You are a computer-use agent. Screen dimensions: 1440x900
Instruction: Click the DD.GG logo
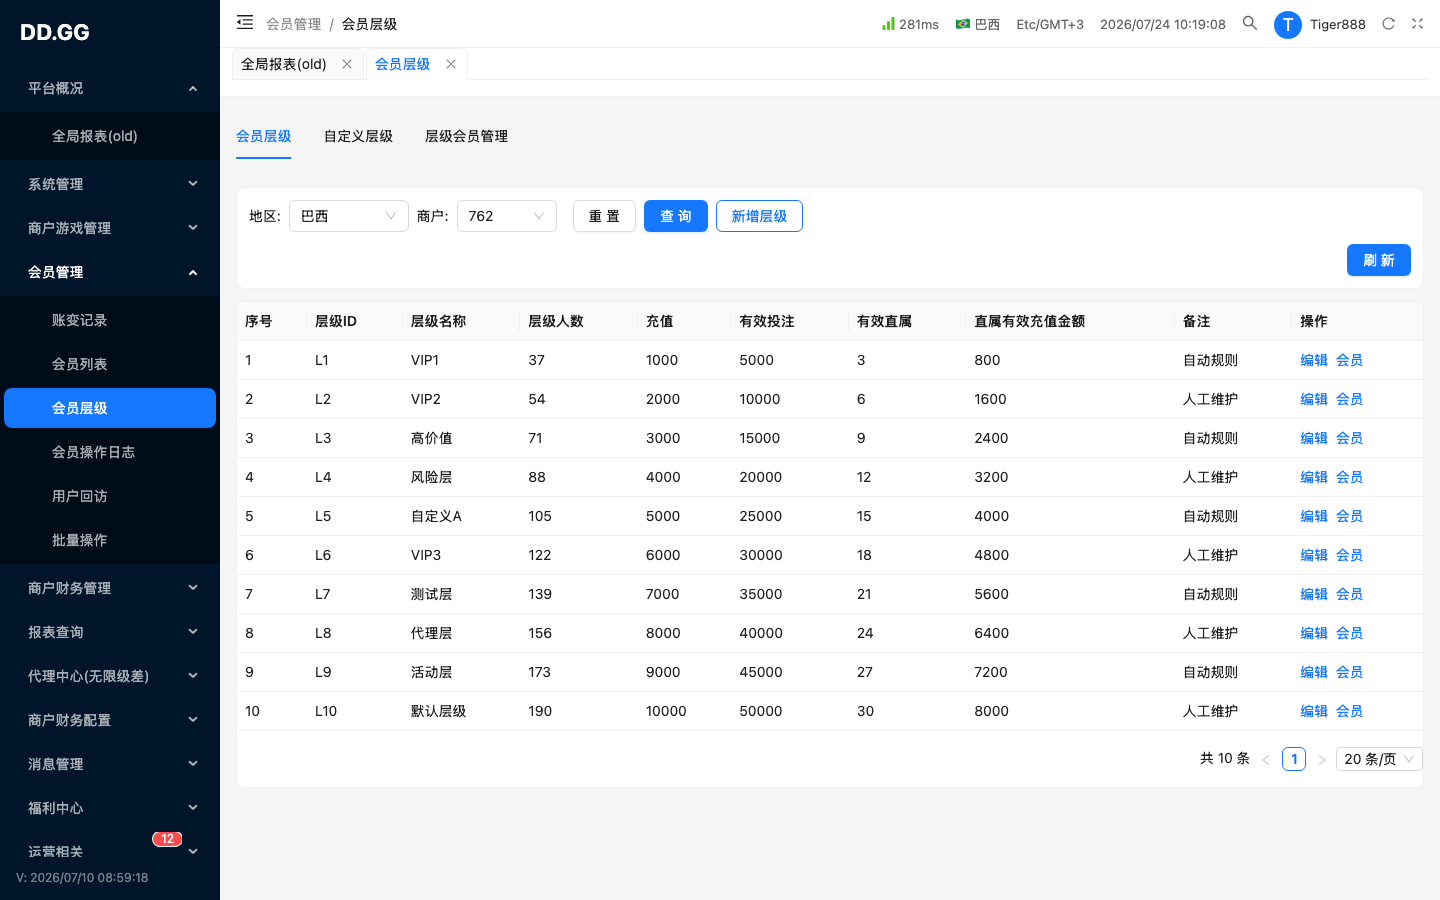coord(55,32)
